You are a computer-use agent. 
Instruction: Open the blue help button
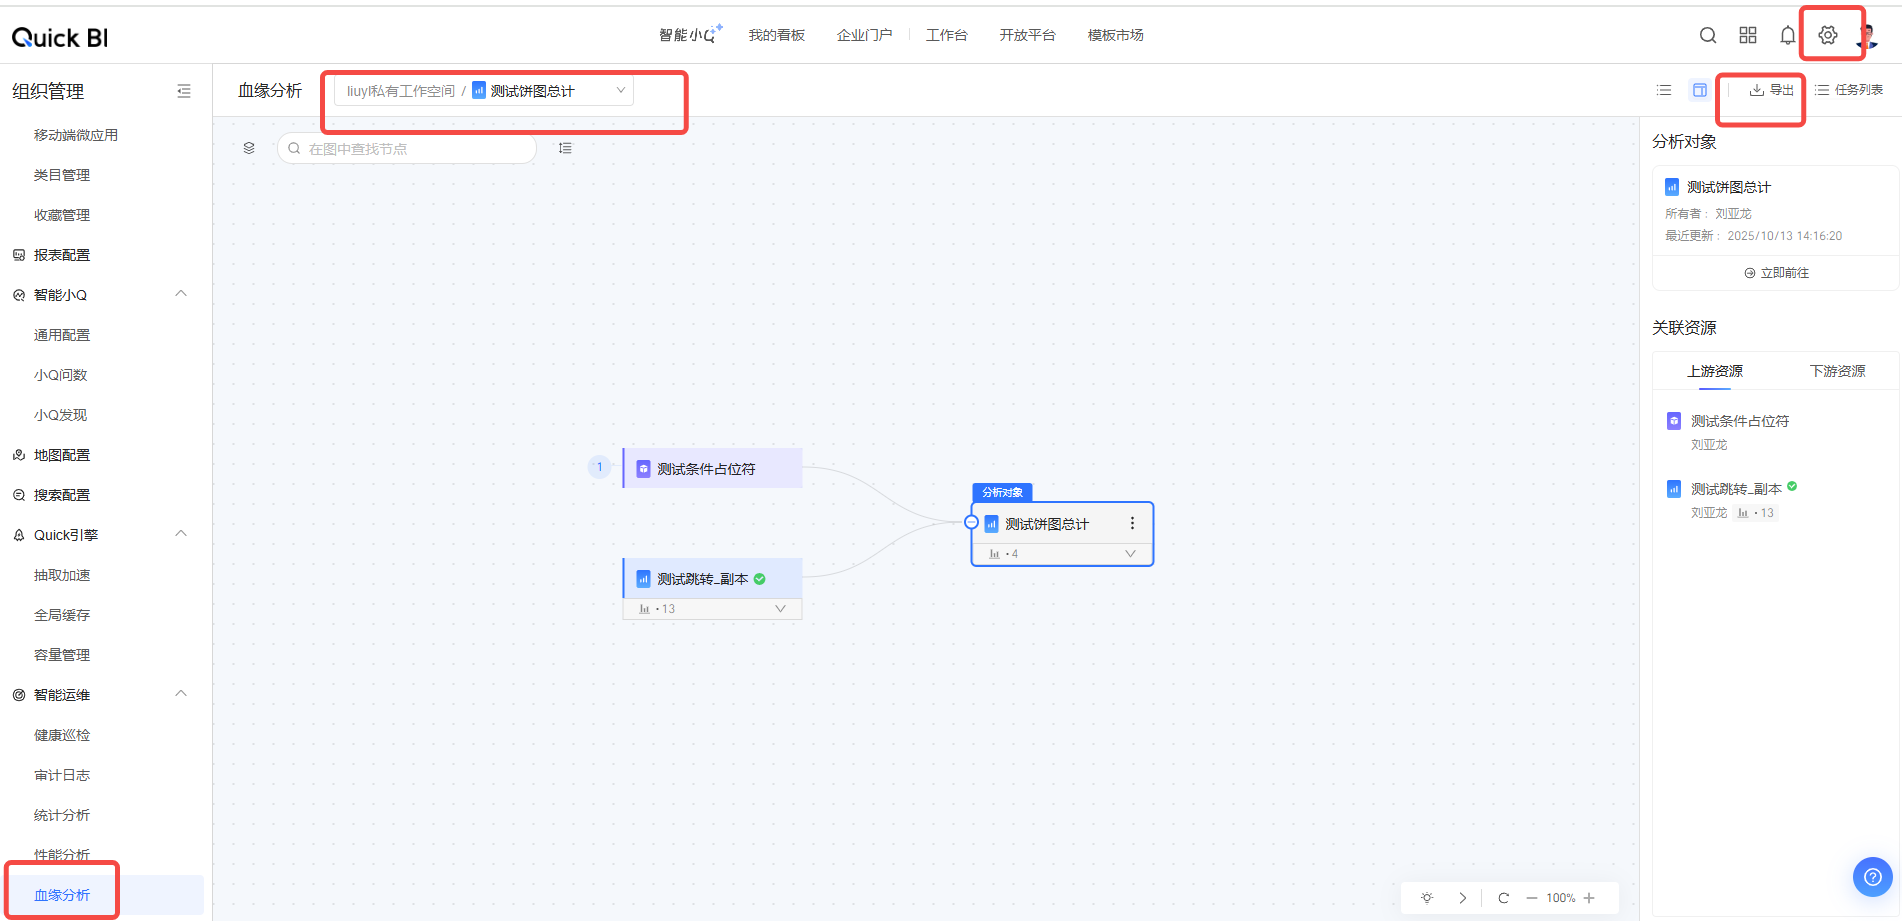pos(1872,877)
